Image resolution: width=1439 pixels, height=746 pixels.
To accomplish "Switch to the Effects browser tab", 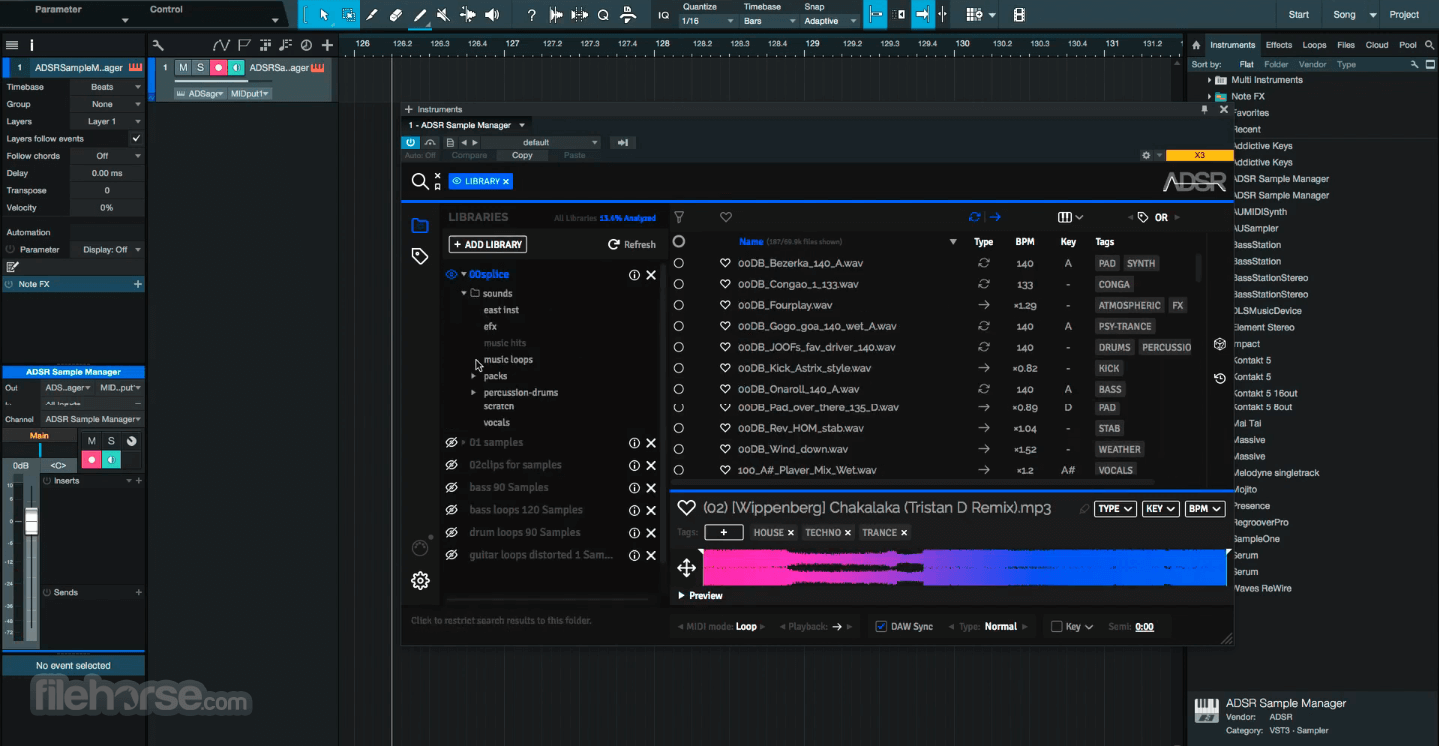I will [1279, 45].
